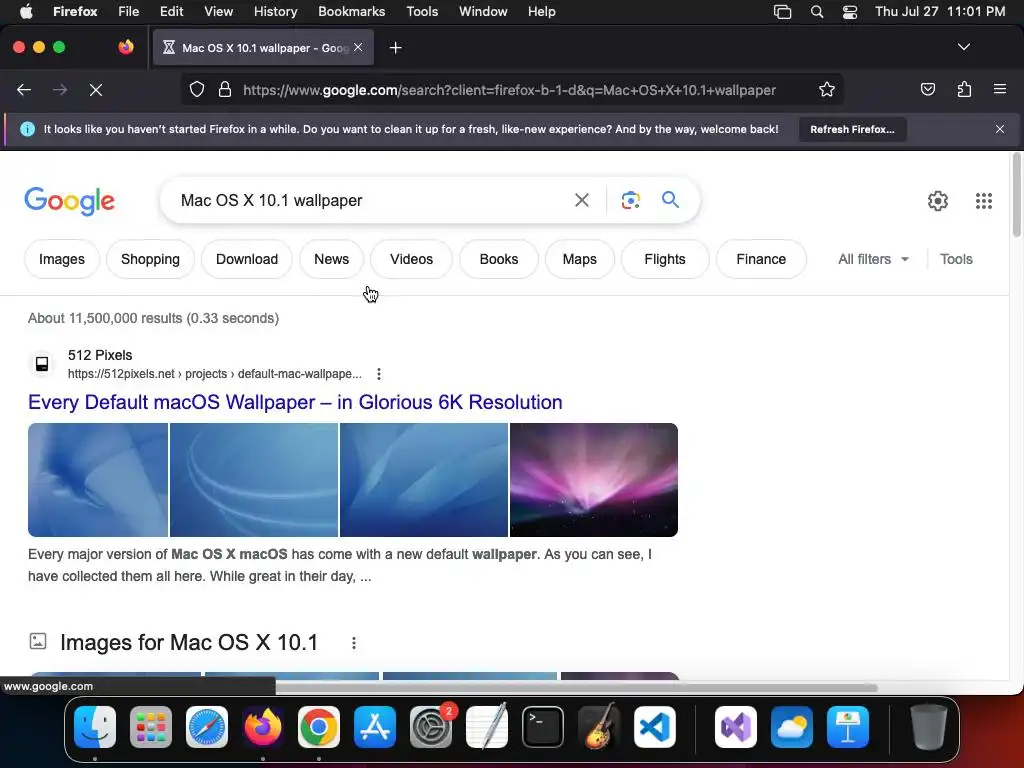Open the third blue wallpaper thumbnail
1024x768 pixels.
[424, 480]
